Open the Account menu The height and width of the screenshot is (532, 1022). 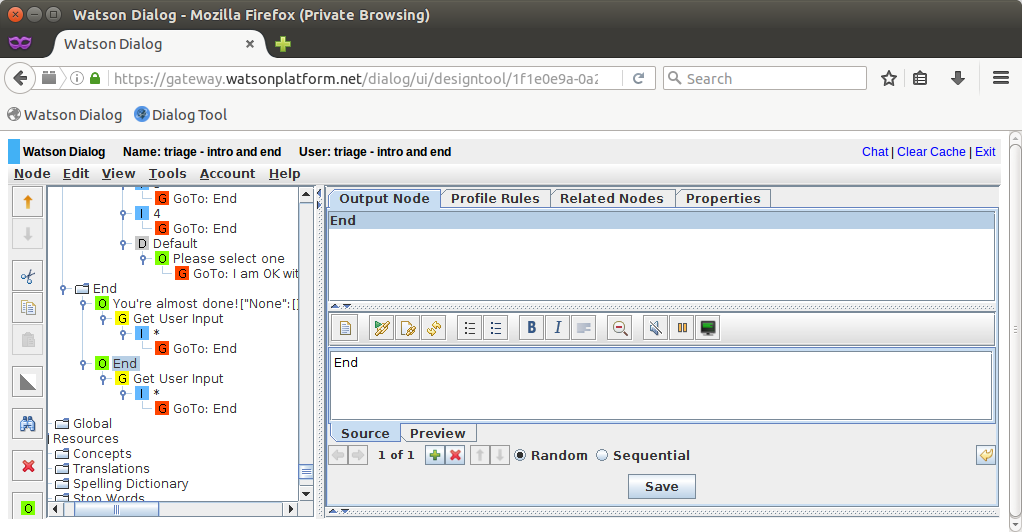point(227,174)
